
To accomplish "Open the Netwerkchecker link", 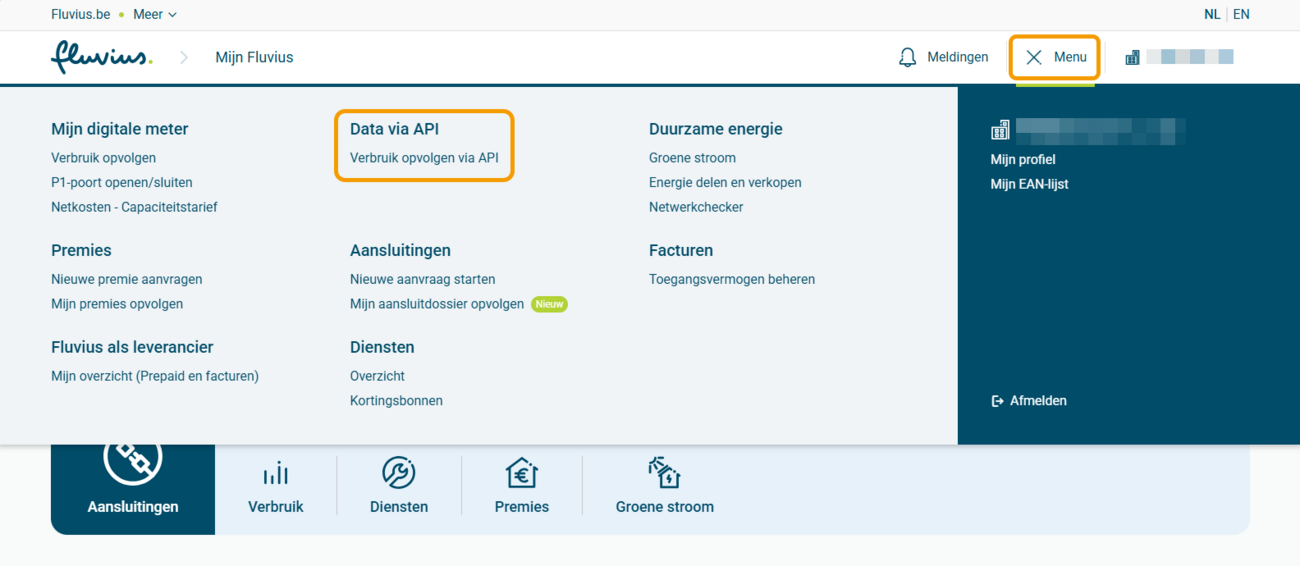I will click(x=696, y=208).
